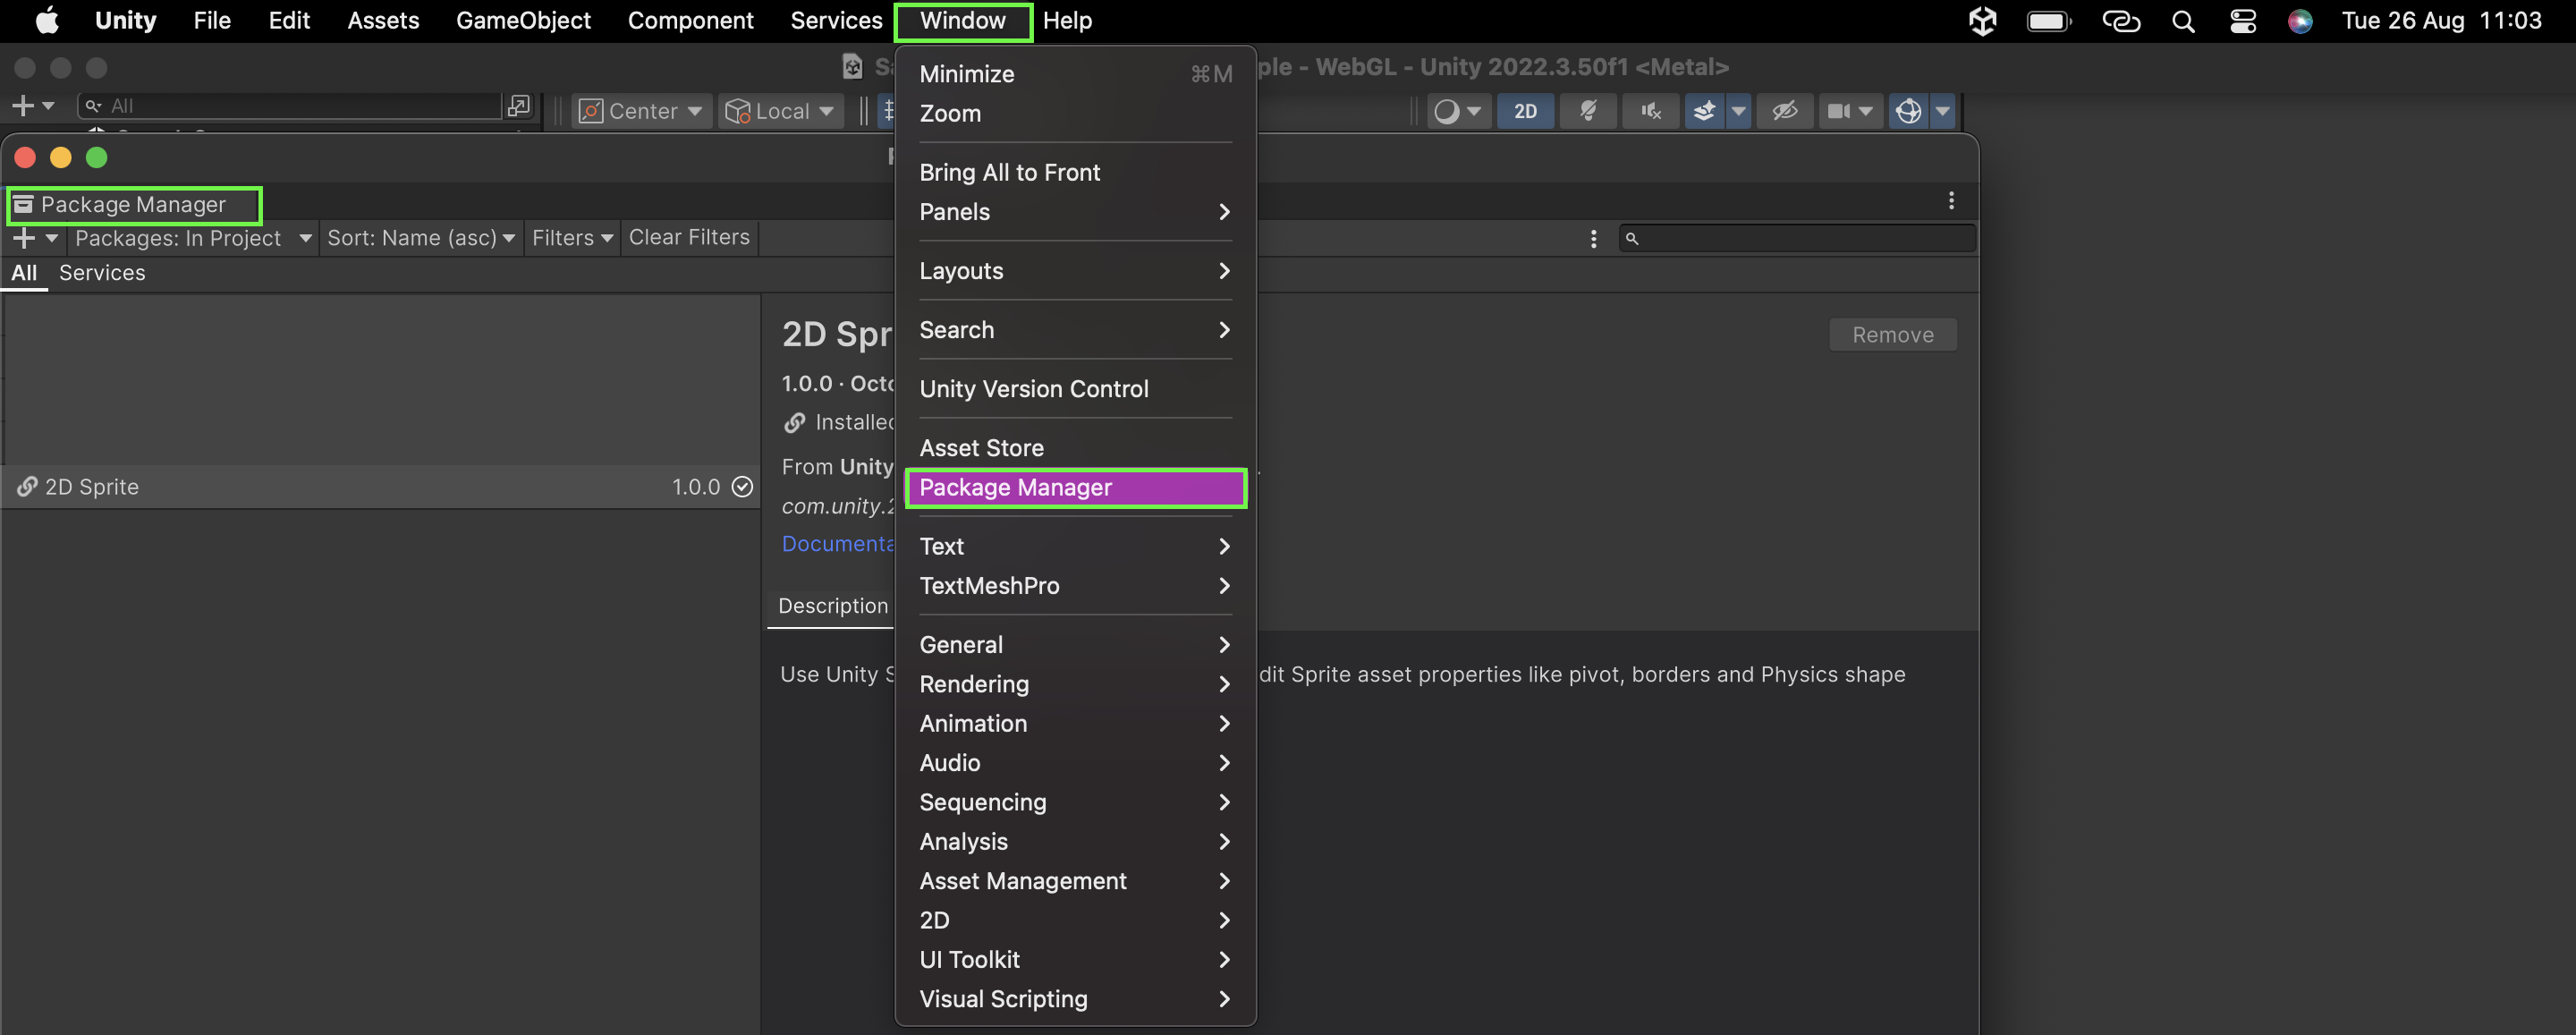2576x1035 pixels.
Task: Click the plus add package icon
Action: click(24, 238)
